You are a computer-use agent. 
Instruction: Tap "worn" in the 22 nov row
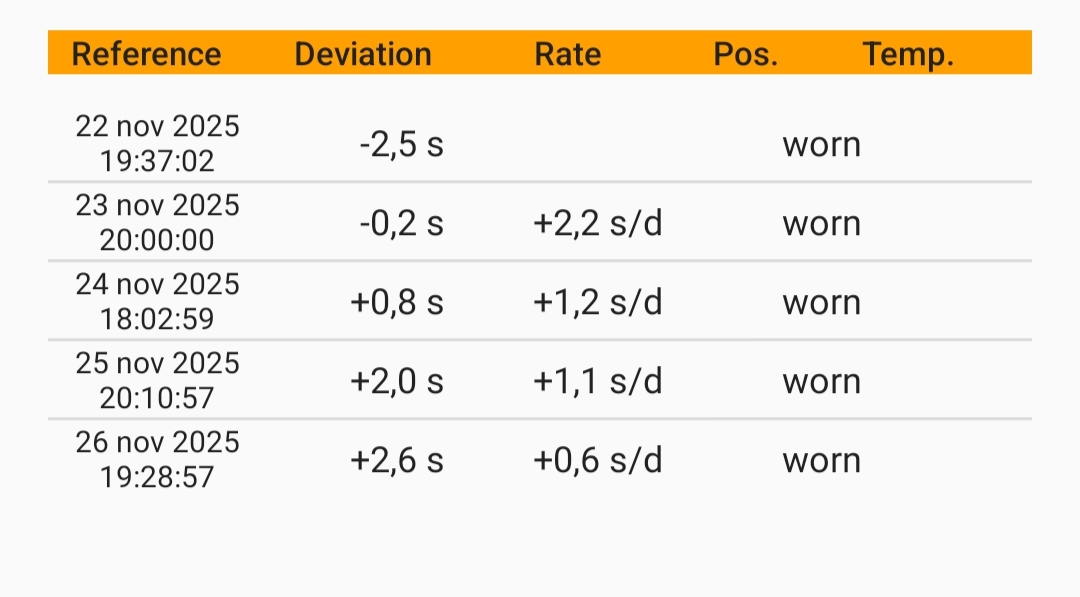pos(821,144)
